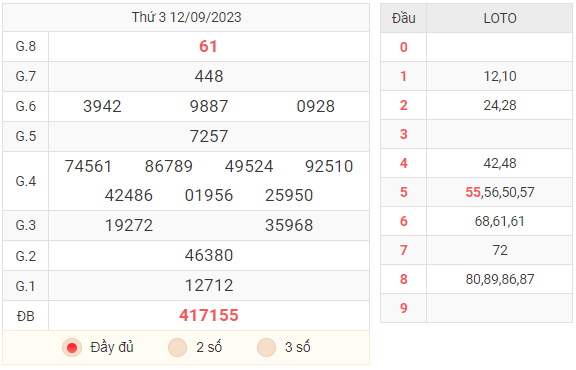
Task: Click the G.5 result 7257
Action: click(209, 137)
